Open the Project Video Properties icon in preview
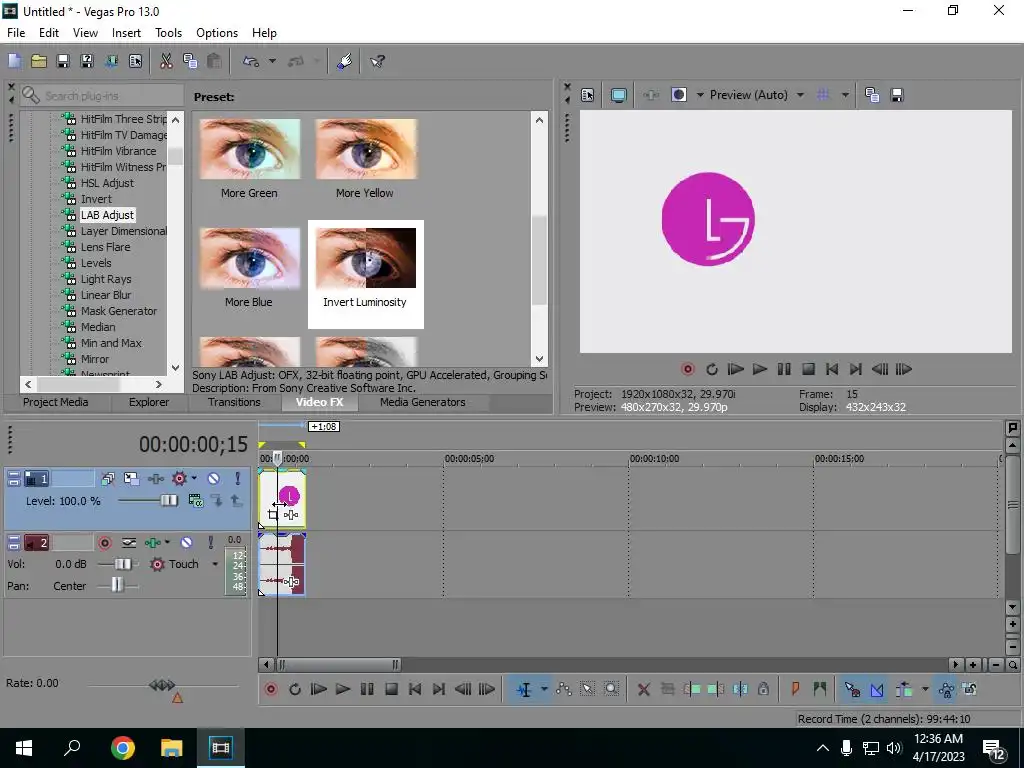The image size is (1024, 768). [x=587, y=95]
